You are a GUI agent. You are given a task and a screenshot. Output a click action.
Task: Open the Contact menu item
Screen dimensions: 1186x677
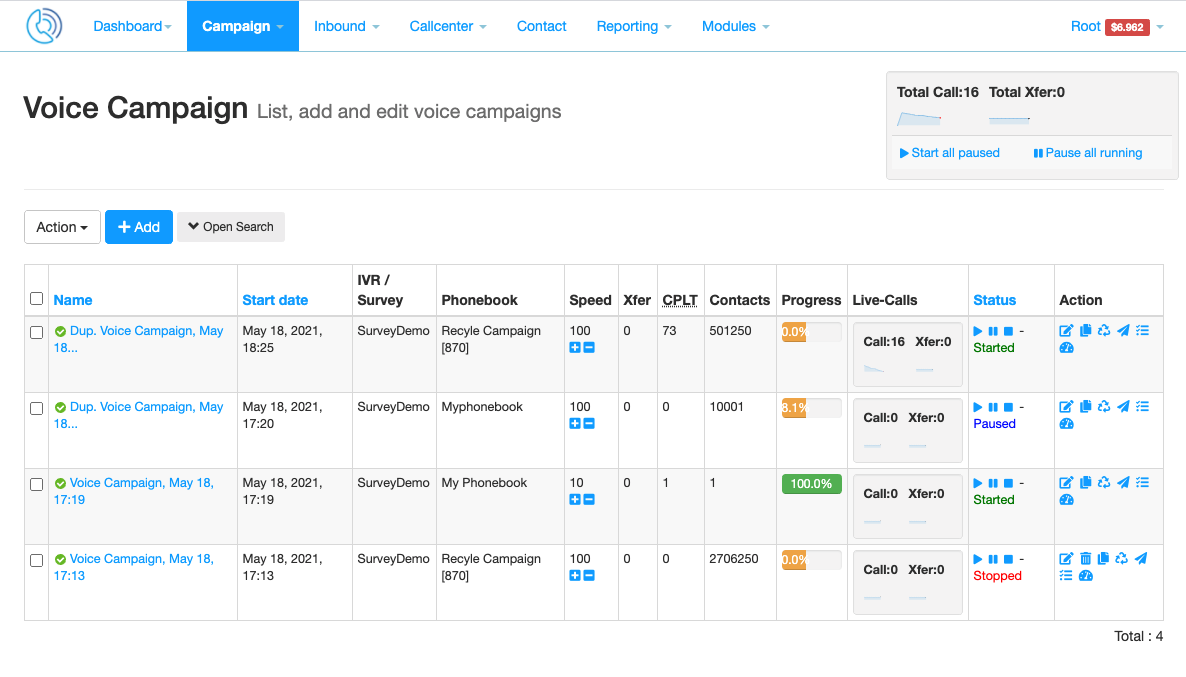click(541, 26)
